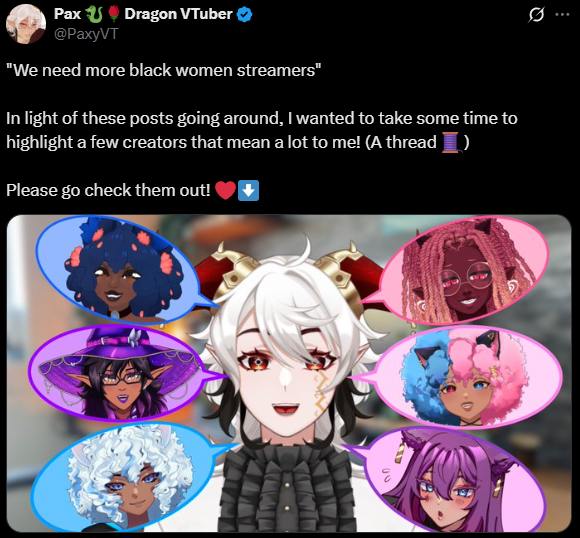The width and height of the screenshot is (580, 538).
Task: Click the purple thread spool emoji
Action: pyautogui.click(x=451, y=142)
